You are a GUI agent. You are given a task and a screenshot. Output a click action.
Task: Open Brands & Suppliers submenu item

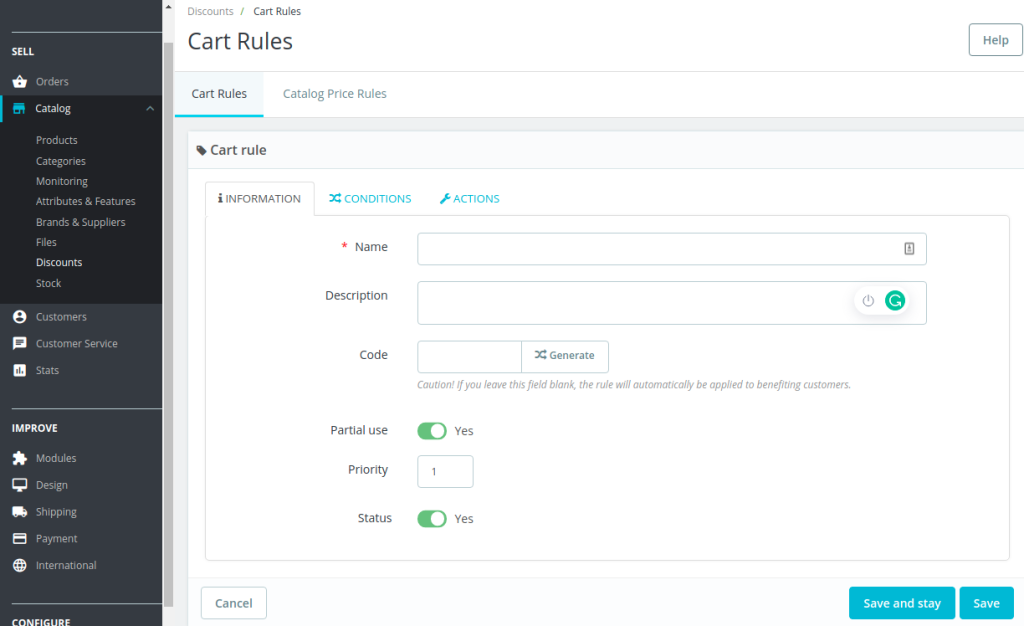click(80, 222)
